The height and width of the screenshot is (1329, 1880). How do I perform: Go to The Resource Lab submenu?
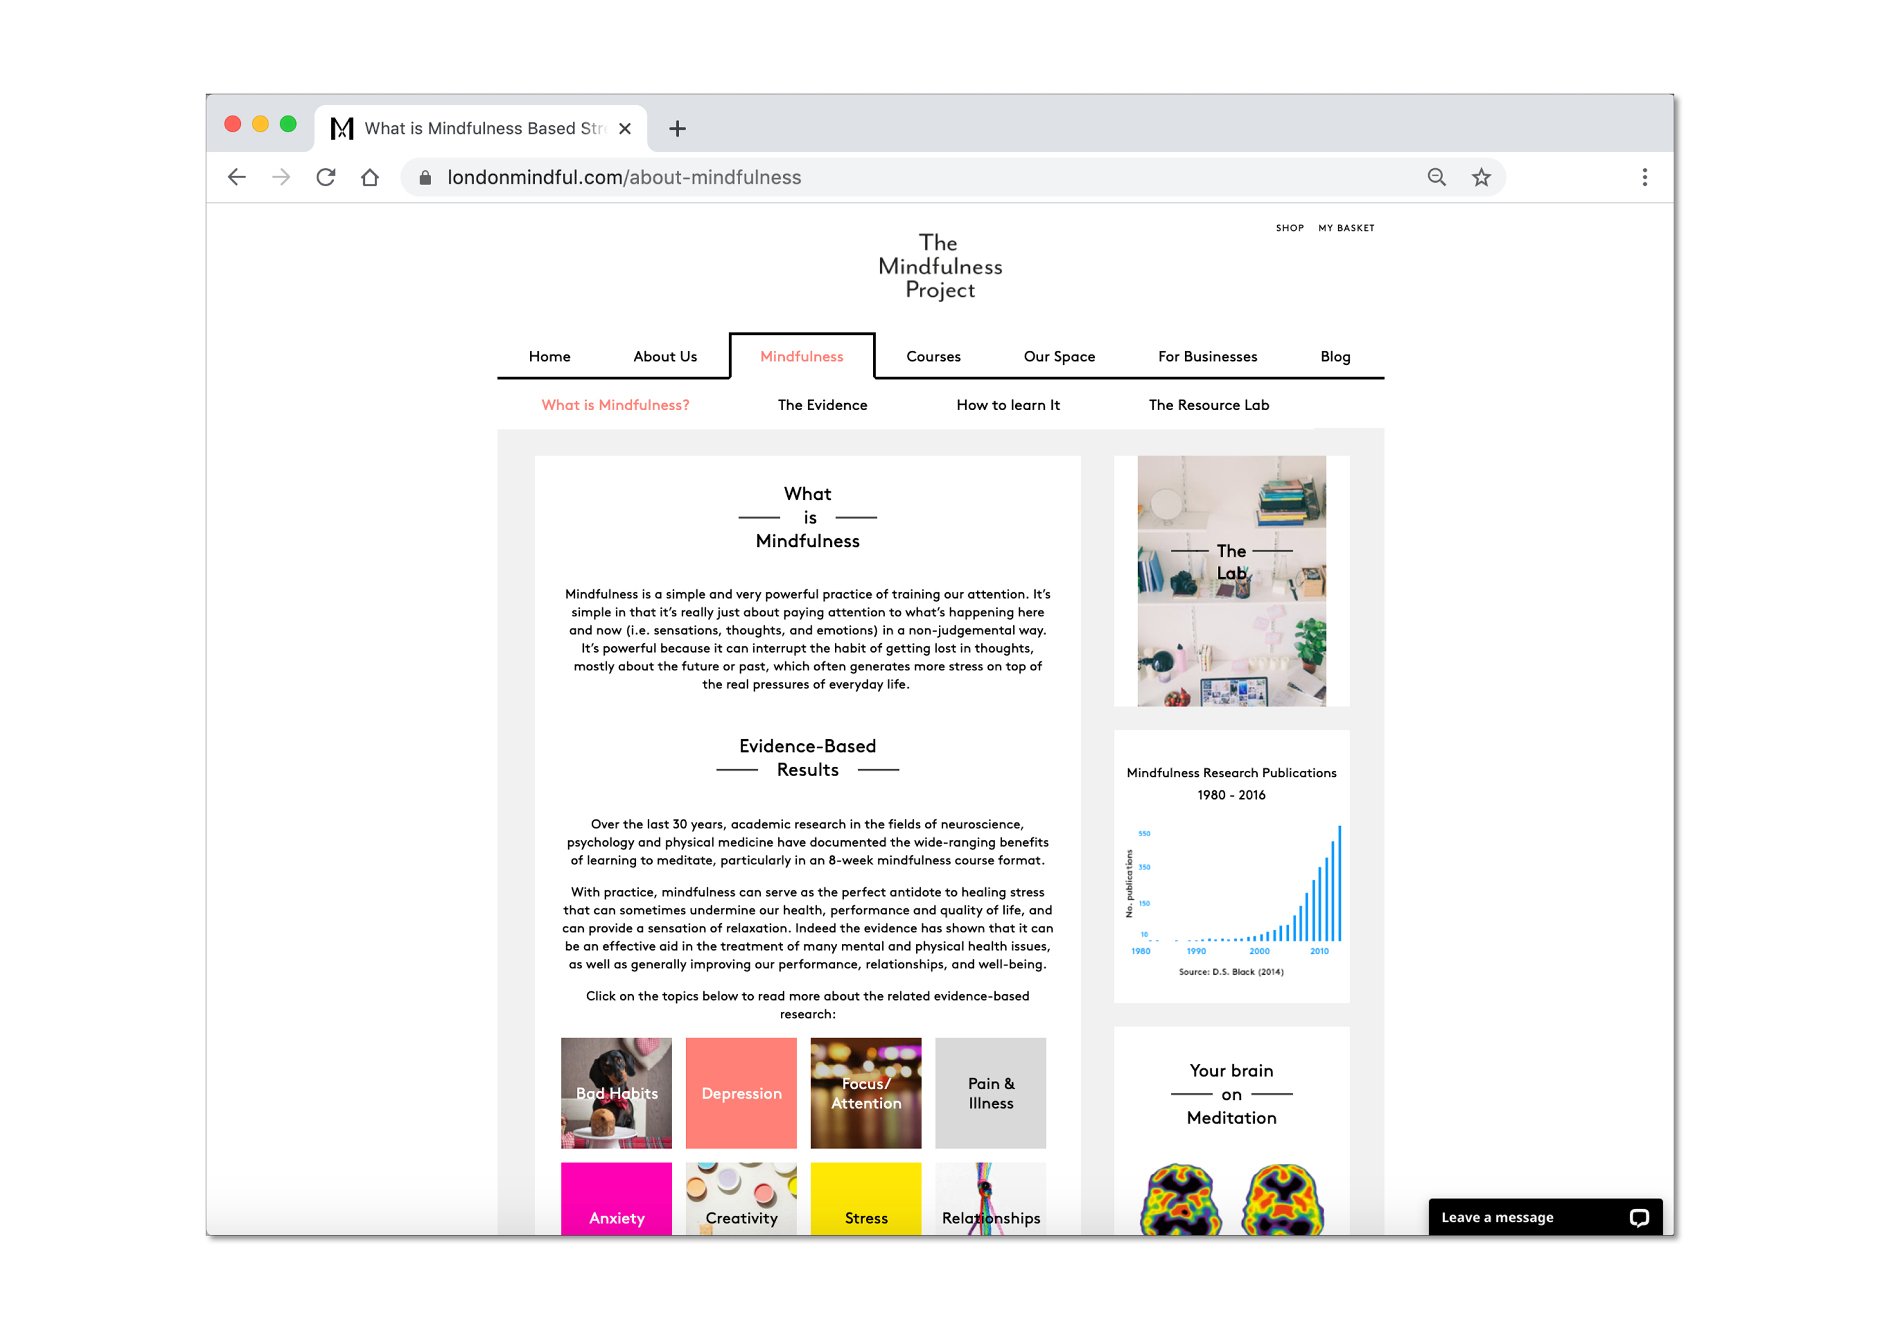pyautogui.click(x=1209, y=405)
